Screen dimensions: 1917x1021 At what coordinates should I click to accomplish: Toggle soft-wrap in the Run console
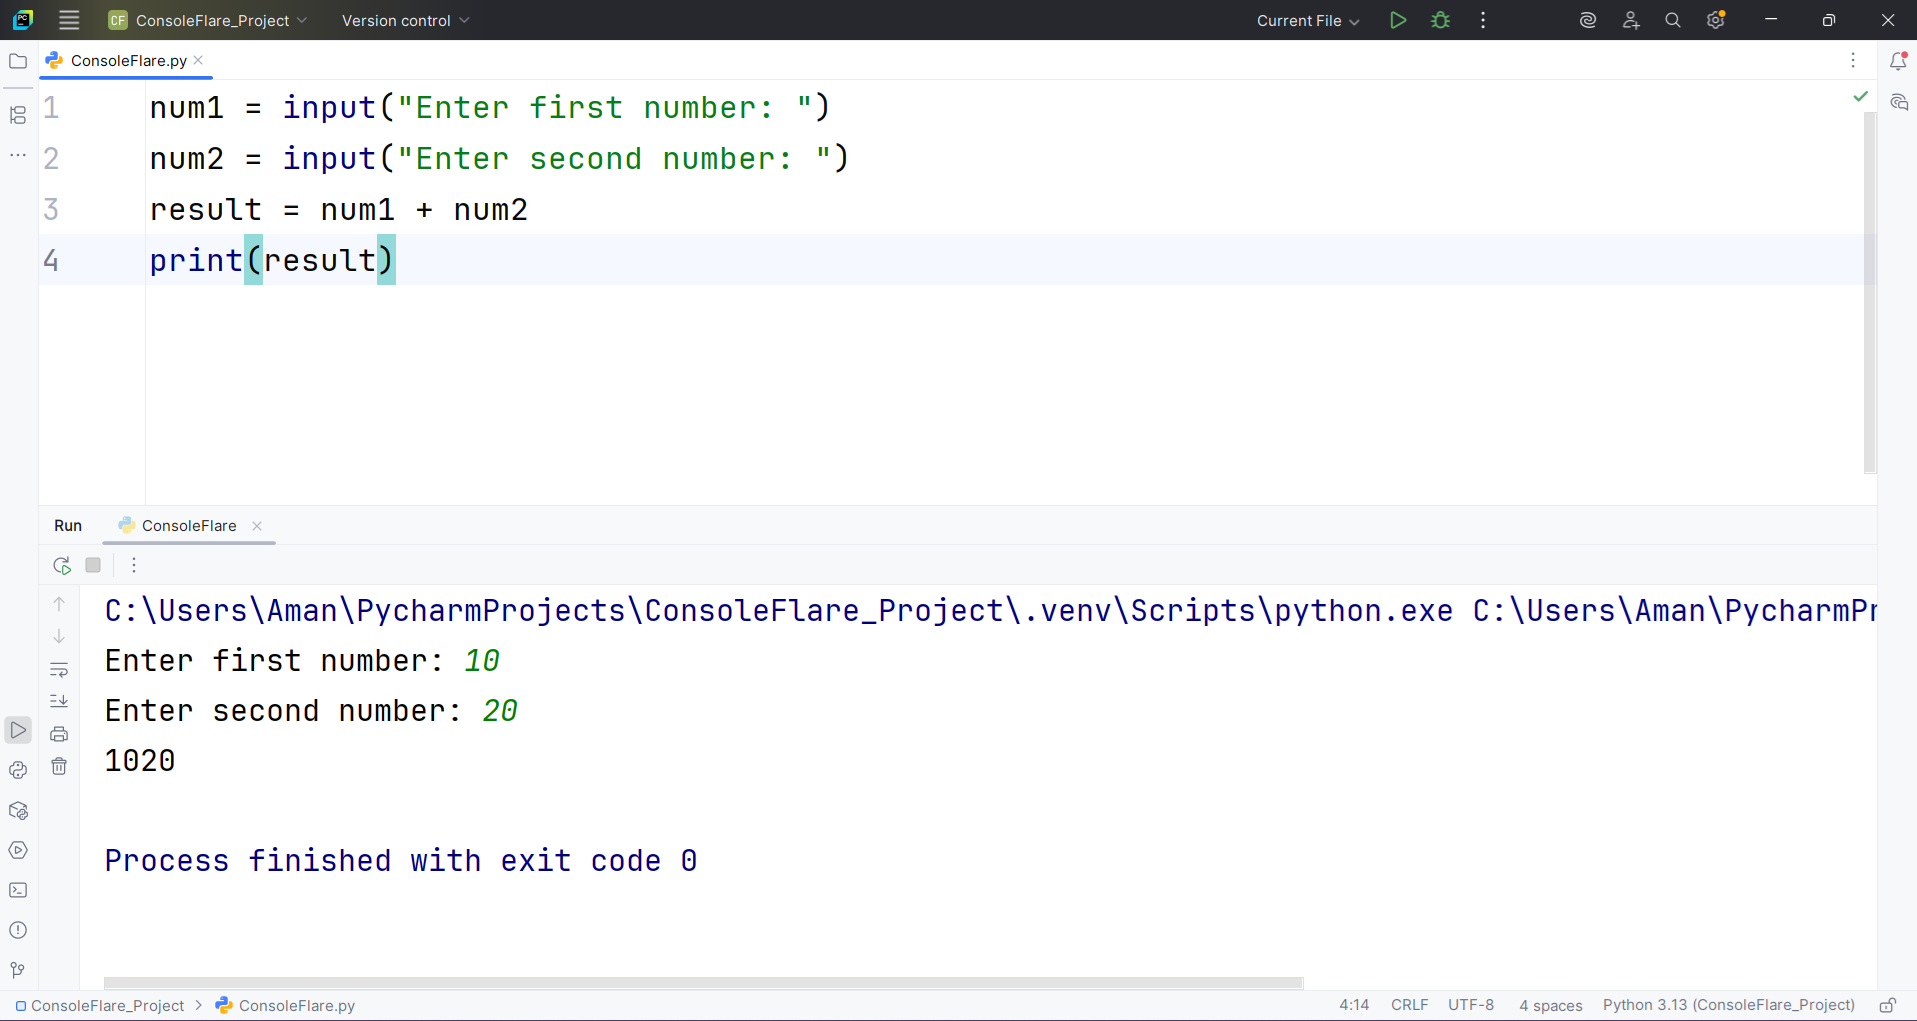[x=59, y=669]
